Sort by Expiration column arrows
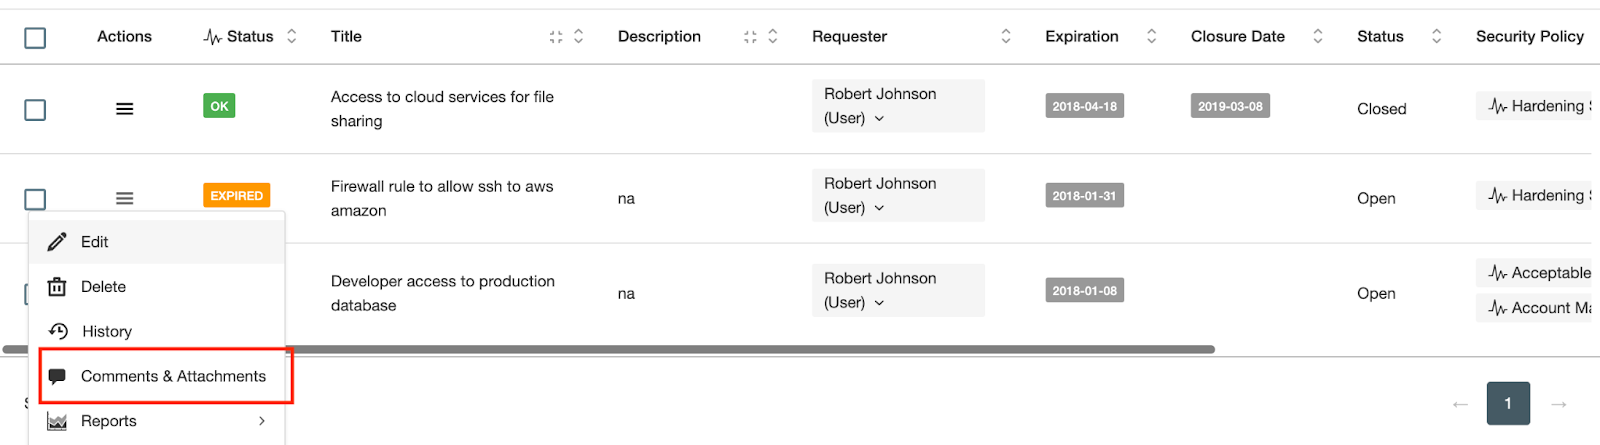 pyautogui.click(x=1151, y=37)
